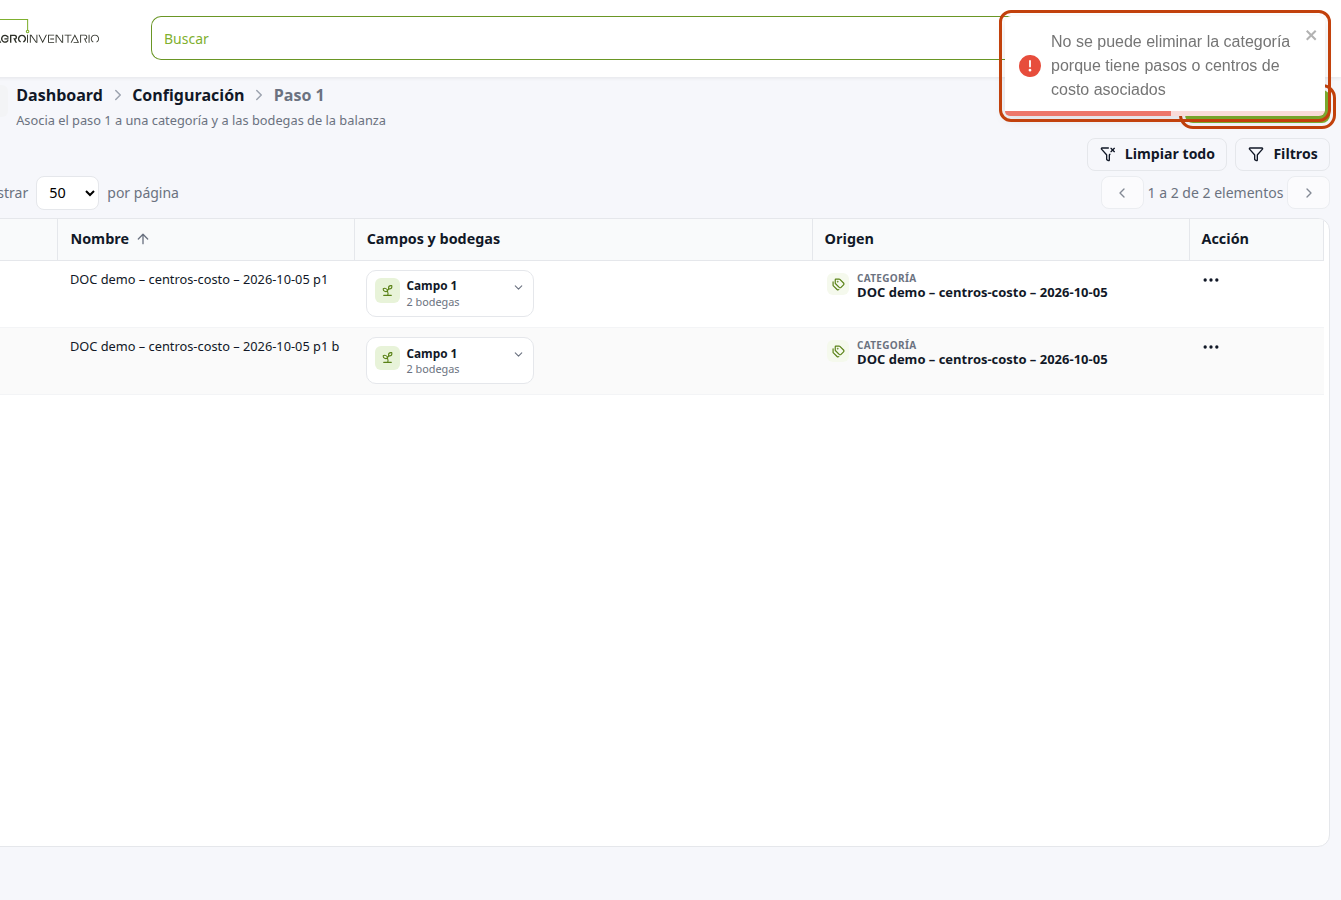Image resolution: width=1341 pixels, height=900 pixels.
Task: Sort by Nombre using the arrow icon
Action: click(143, 239)
